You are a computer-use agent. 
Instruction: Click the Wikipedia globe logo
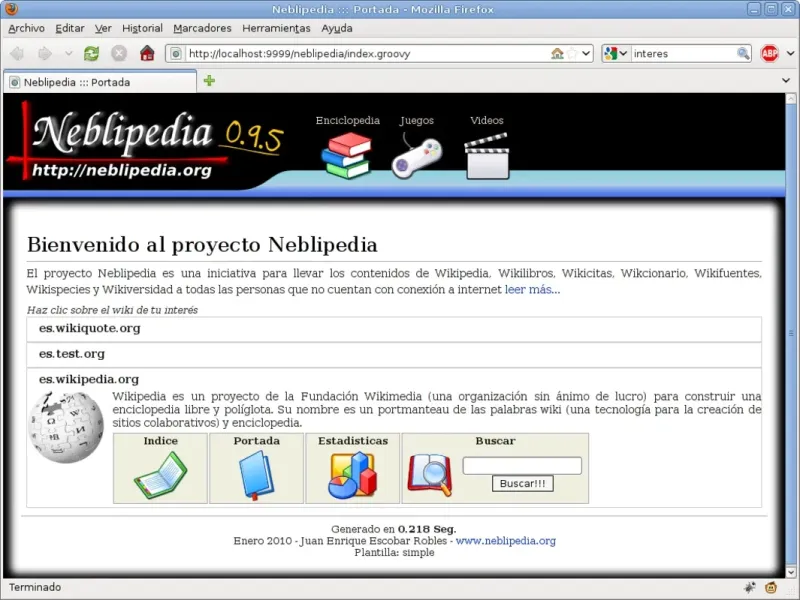(x=66, y=428)
